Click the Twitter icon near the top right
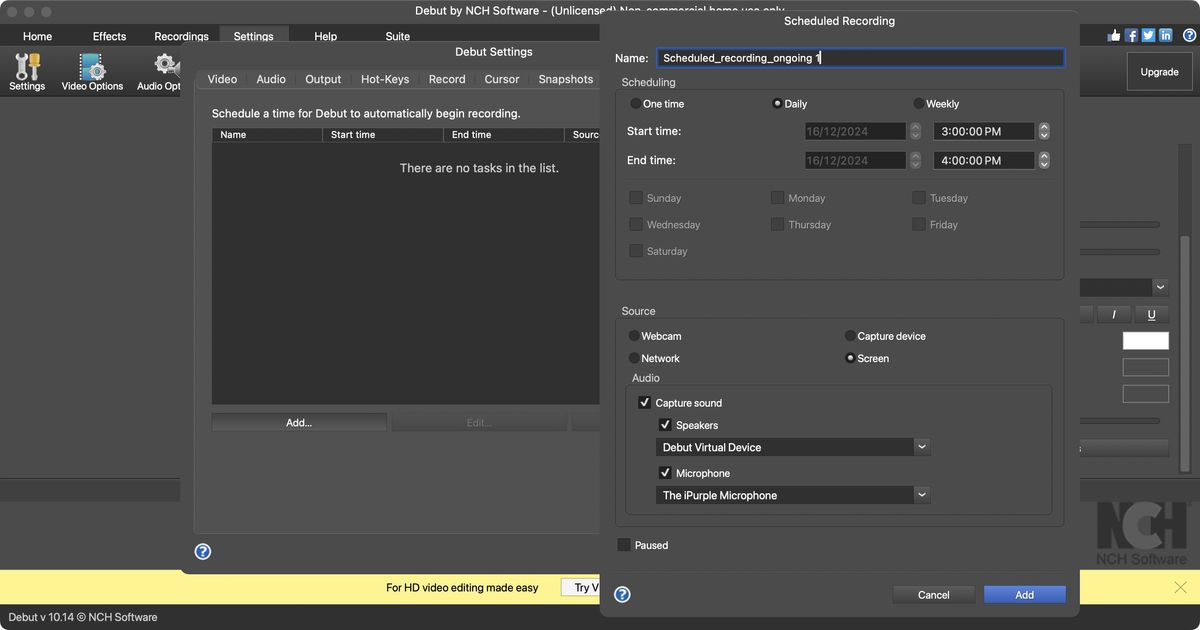1200x630 pixels. (1147, 34)
